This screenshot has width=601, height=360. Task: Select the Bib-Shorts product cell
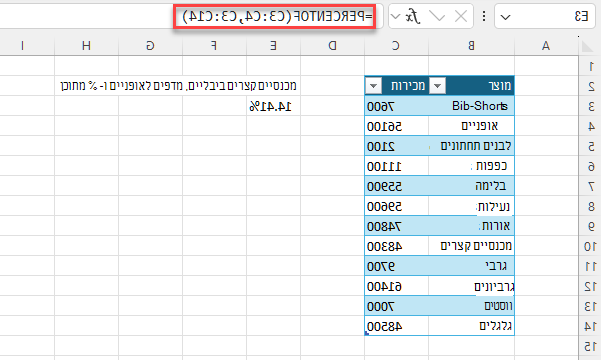click(x=471, y=106)
